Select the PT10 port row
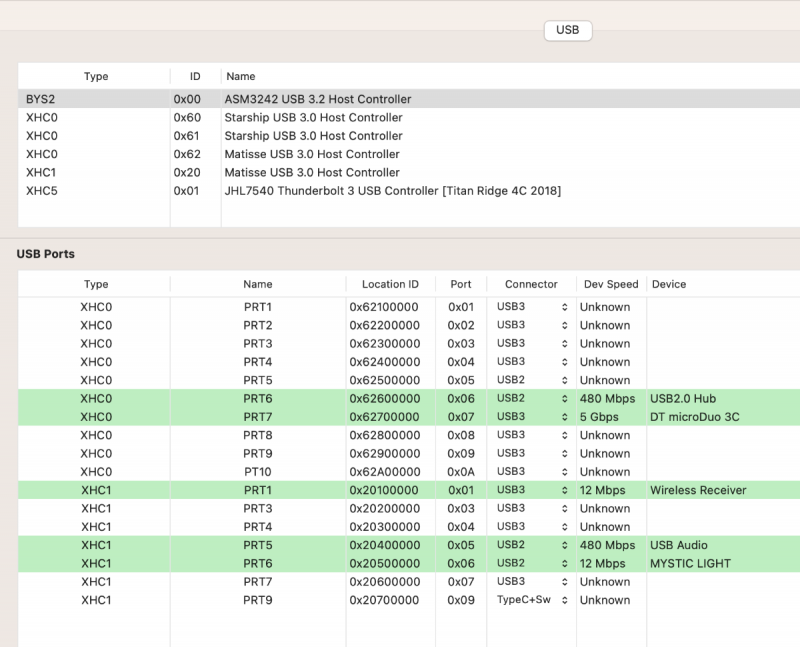 pyautogui.click(x=257, y=472)
